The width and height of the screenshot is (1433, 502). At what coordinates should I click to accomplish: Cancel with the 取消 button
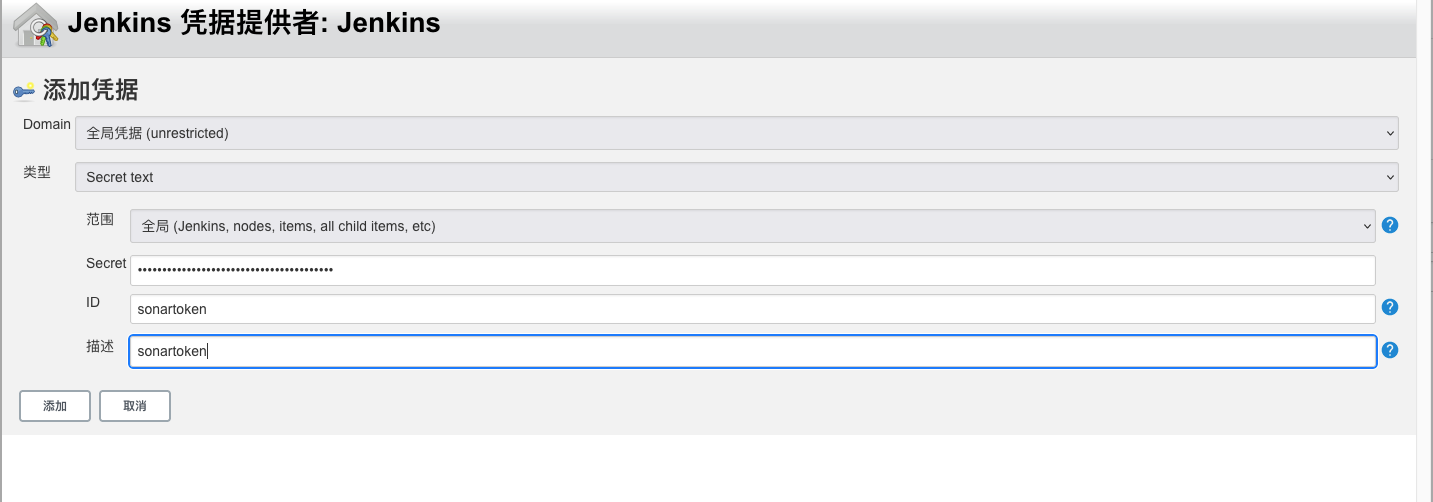tap(135, 406)
